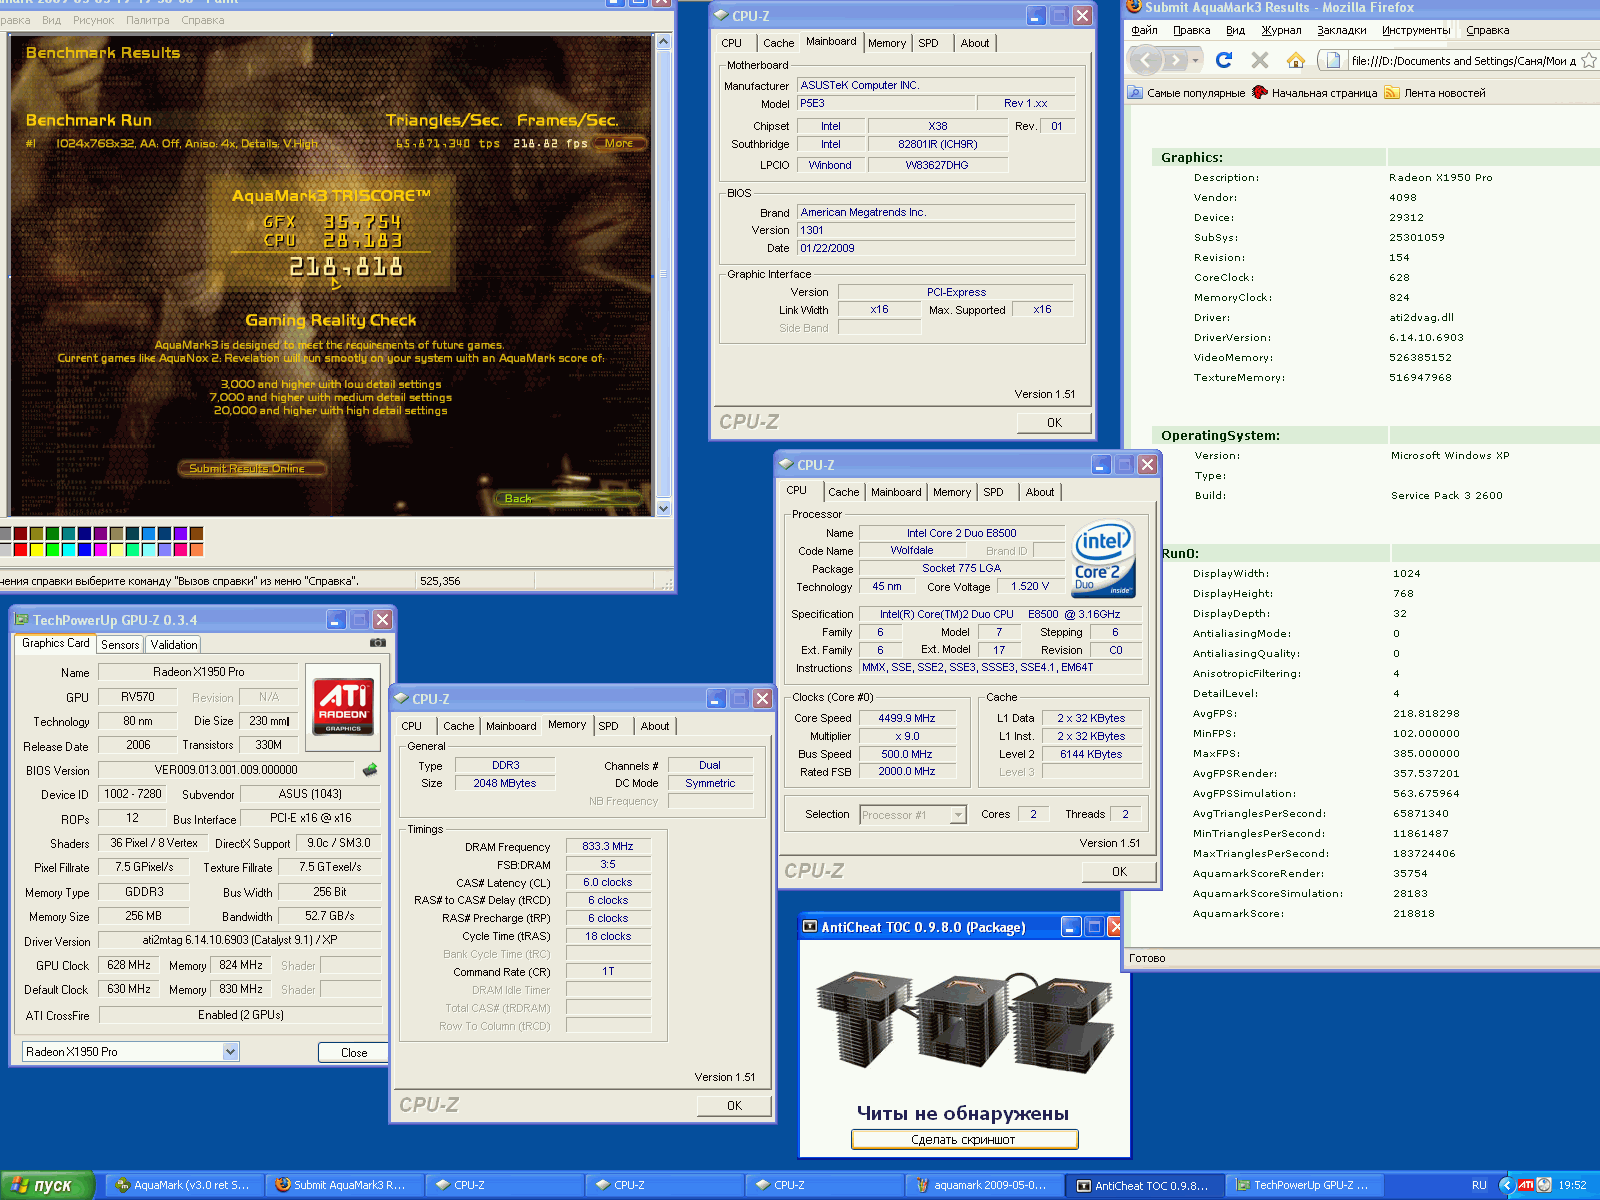Click OK in CPU-Z Mainboard window
The image size is (1600, 1200).
tap(1054, 423)
